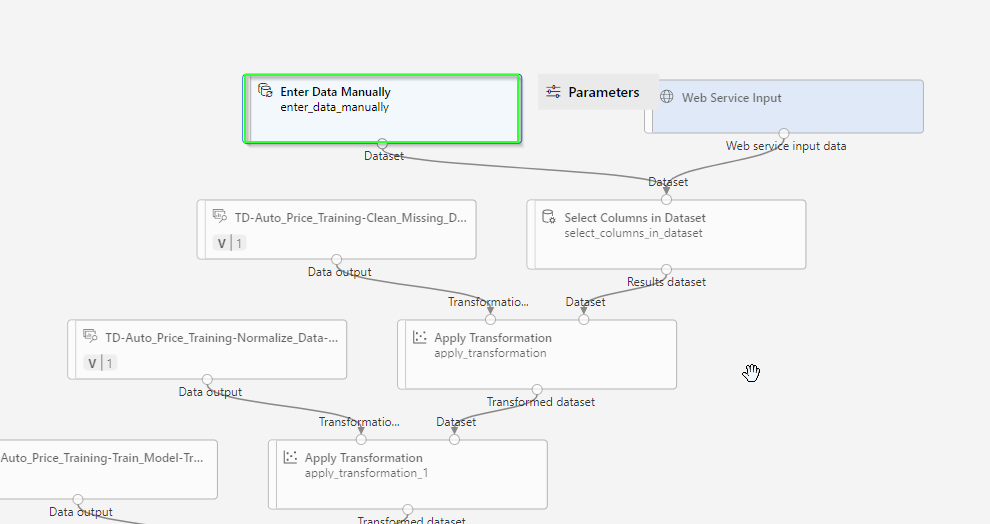Click the Web service input data output port
Image resolution: width=990 pixels, height=524 pixels.
784,133
